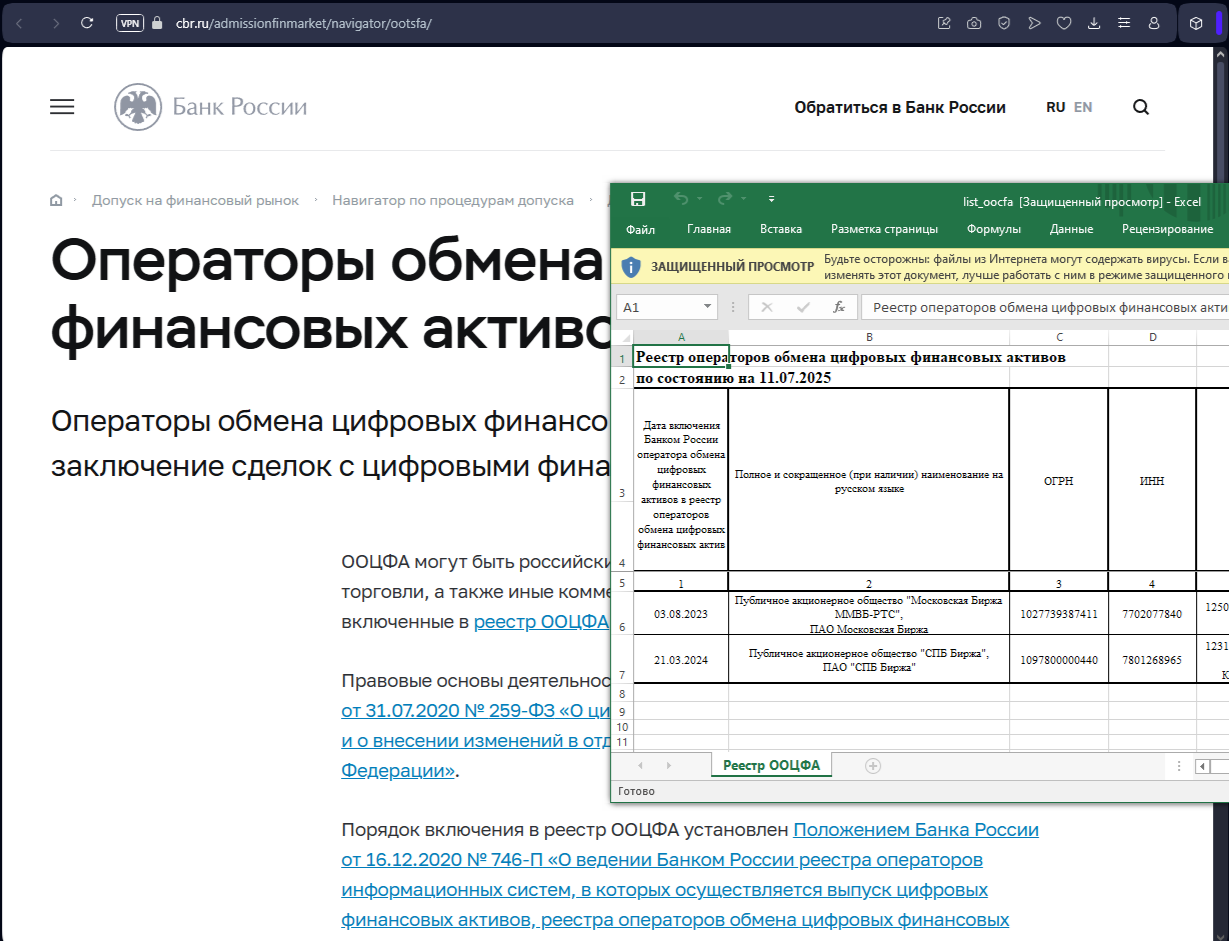Click the cbr.ru address bar URL
The width and height of the screenshot is (1229, 941).
click(303, 23)
